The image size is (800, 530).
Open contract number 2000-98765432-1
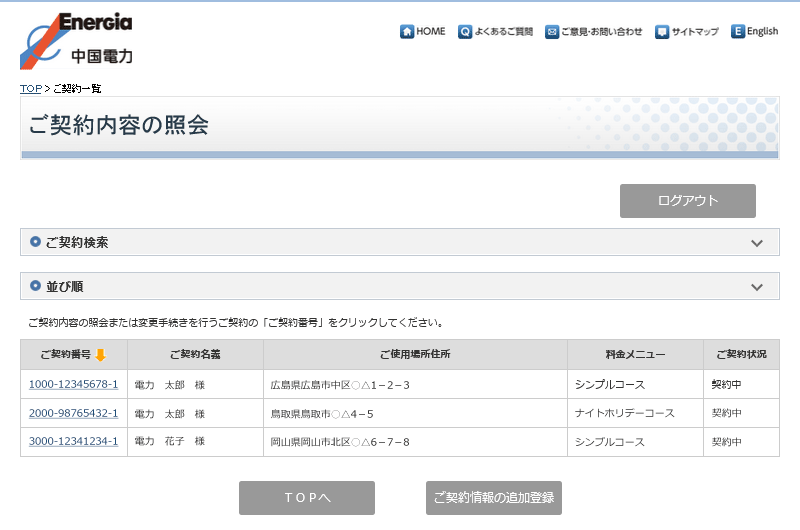(x=73, y=413)
